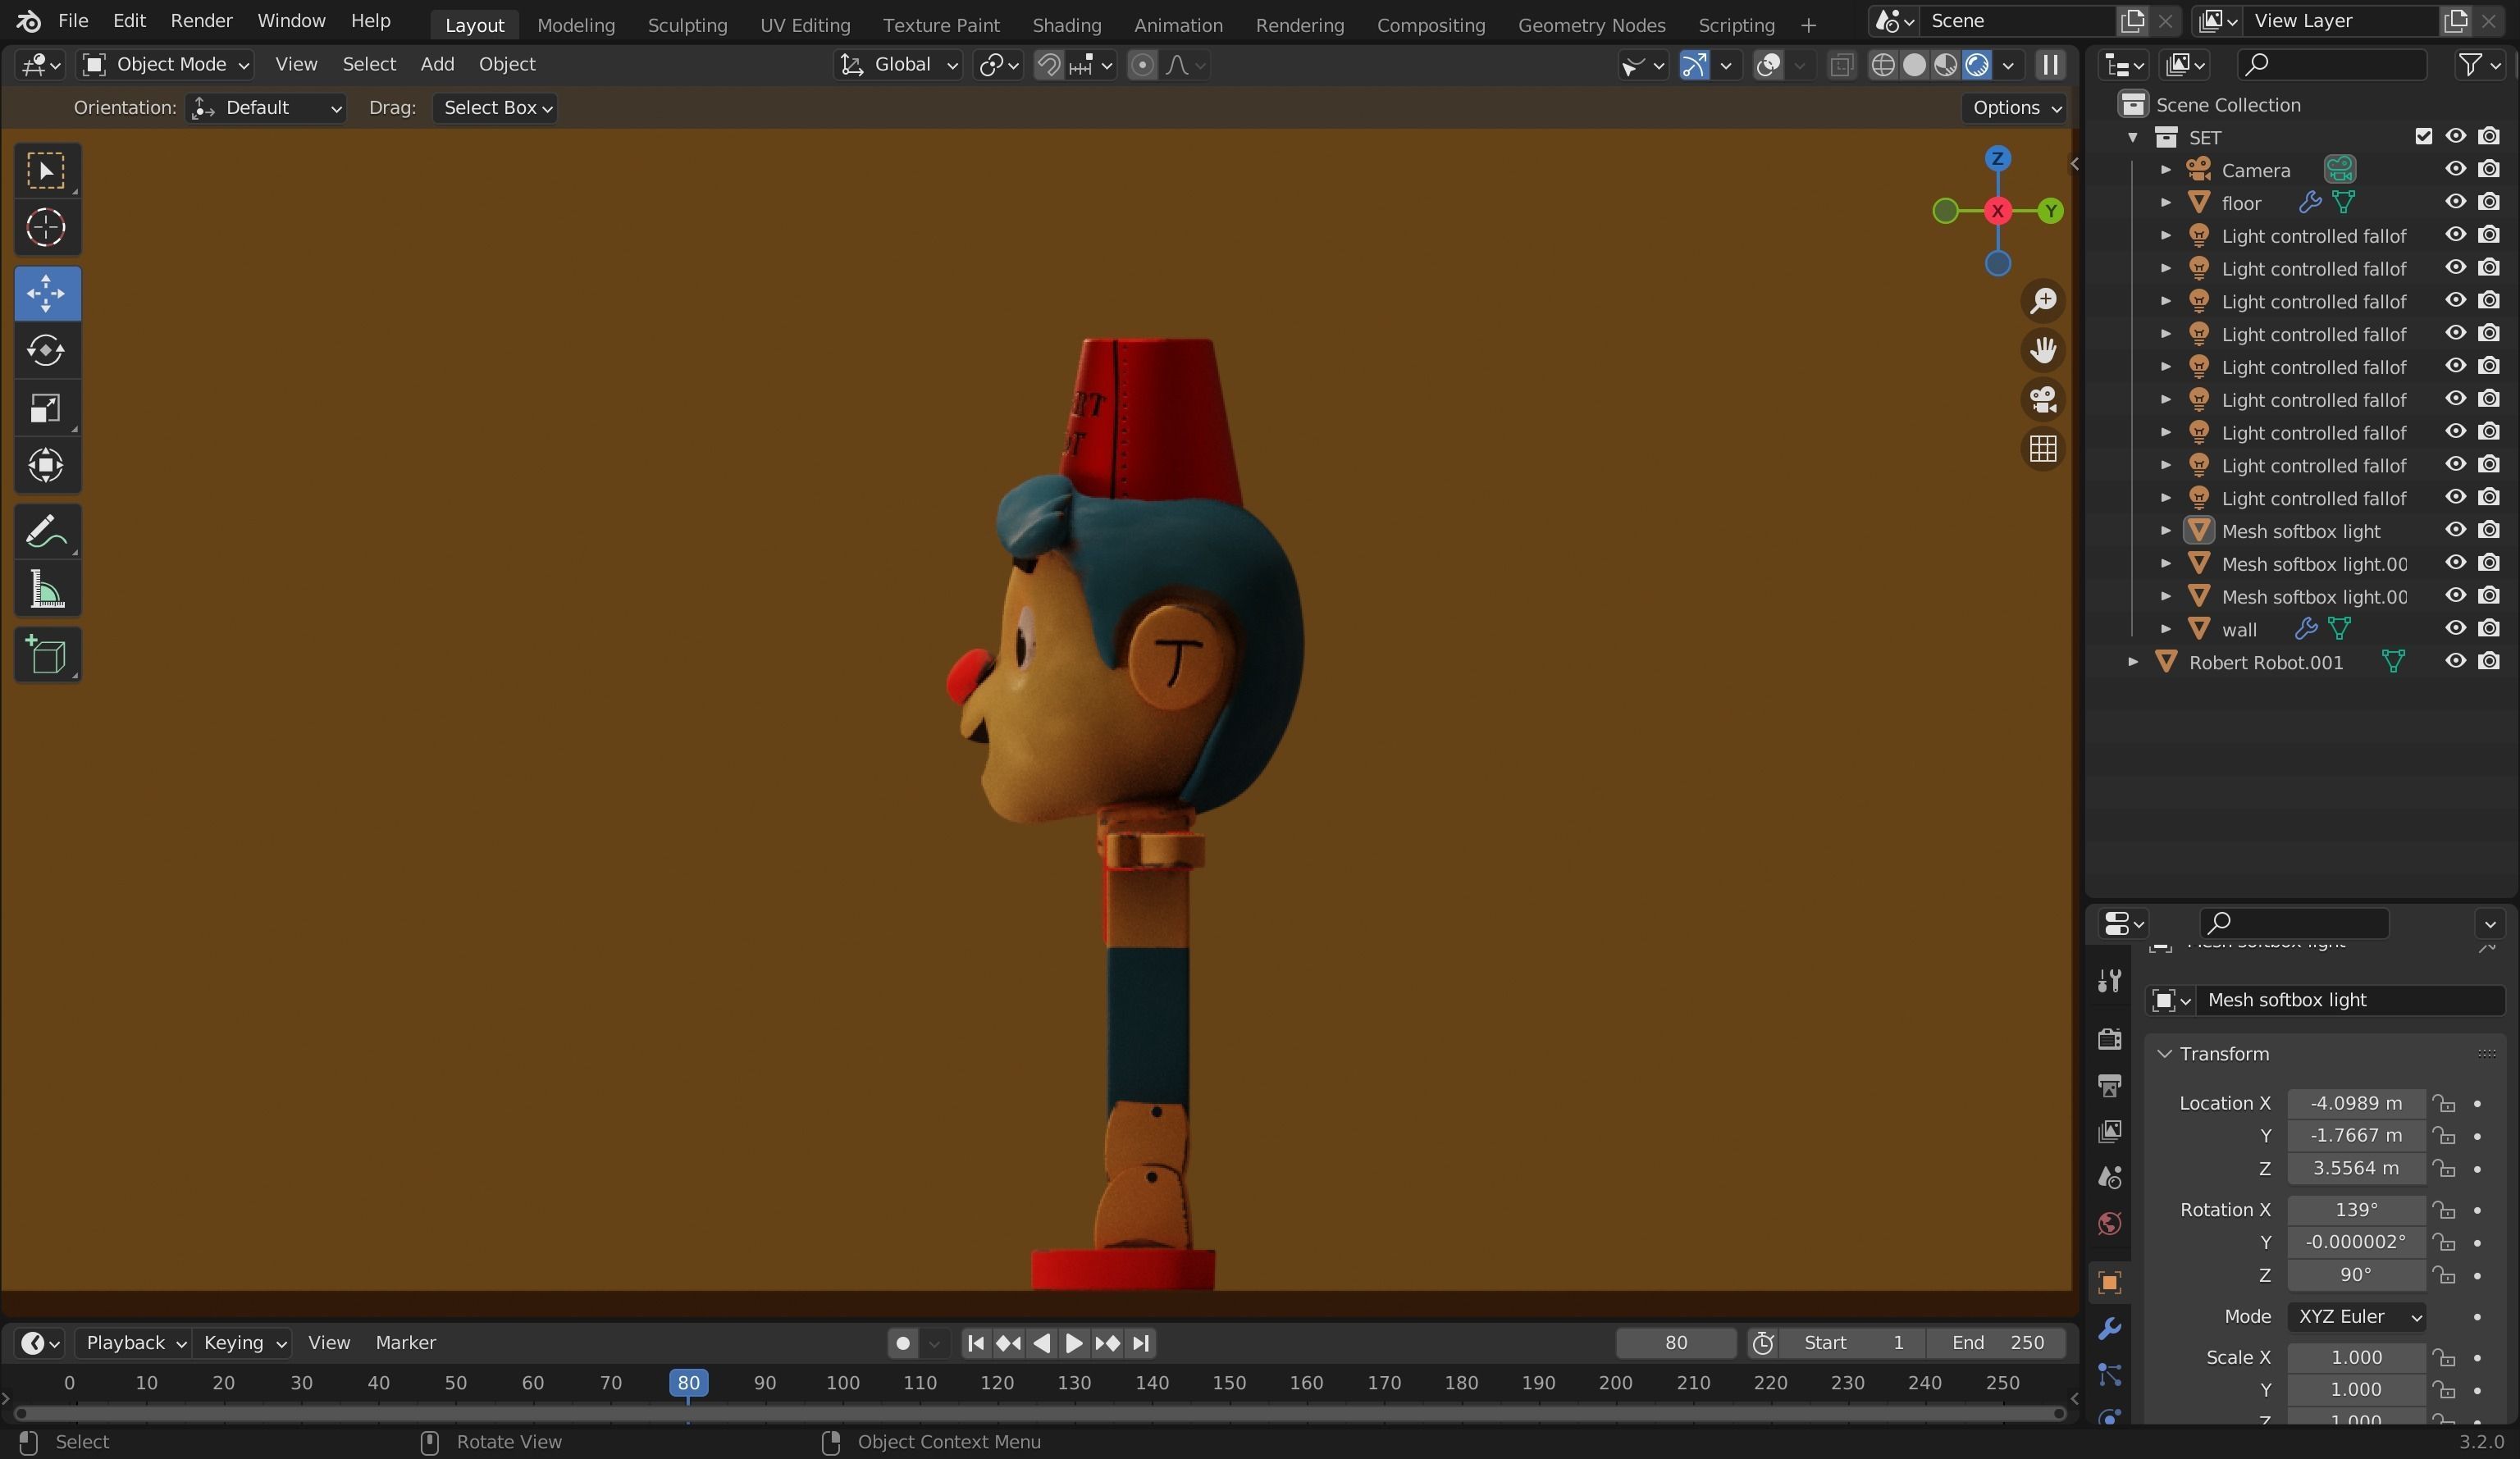Screen dimensions: 2520x1459
Task: Uncheck SET collection exclude checkbox
Action: click(x=2423, y=136)
